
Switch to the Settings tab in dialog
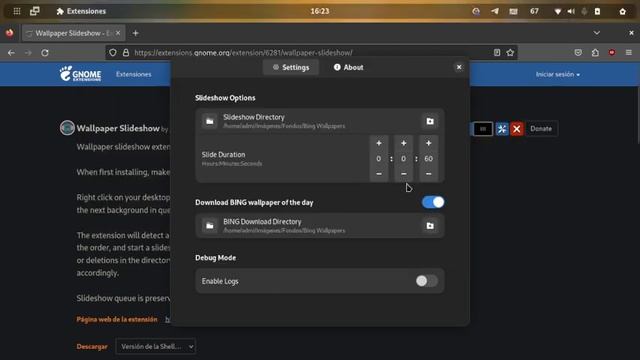pyautogui.click(x=291, y=67)
